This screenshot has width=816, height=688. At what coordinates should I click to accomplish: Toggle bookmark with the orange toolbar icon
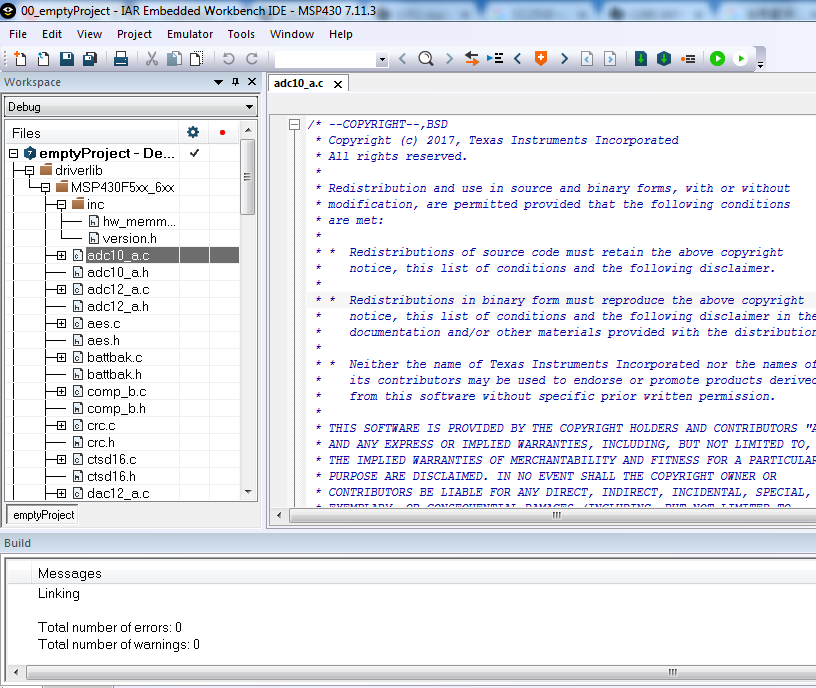pos(541,59)
